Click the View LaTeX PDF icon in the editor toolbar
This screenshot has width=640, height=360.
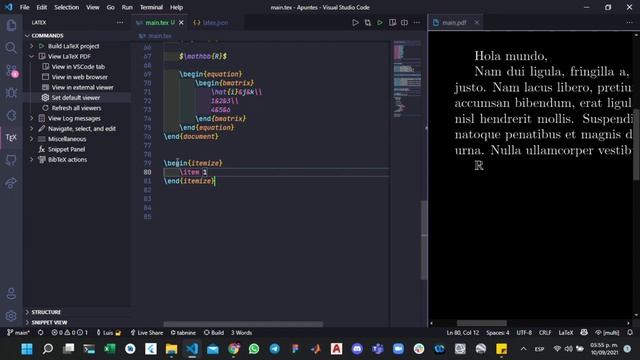(x=392, y=22)
